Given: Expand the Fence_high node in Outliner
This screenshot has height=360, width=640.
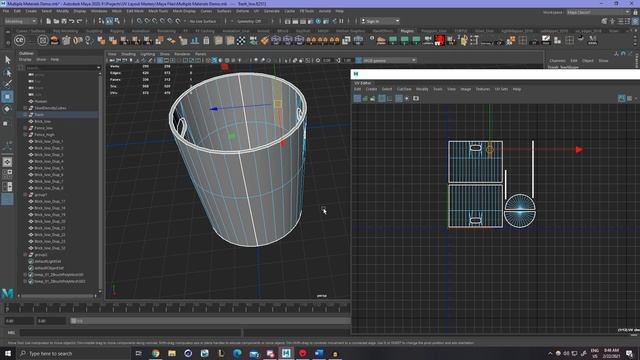Looking at the screenshot, I should click(x=25, y=135).
